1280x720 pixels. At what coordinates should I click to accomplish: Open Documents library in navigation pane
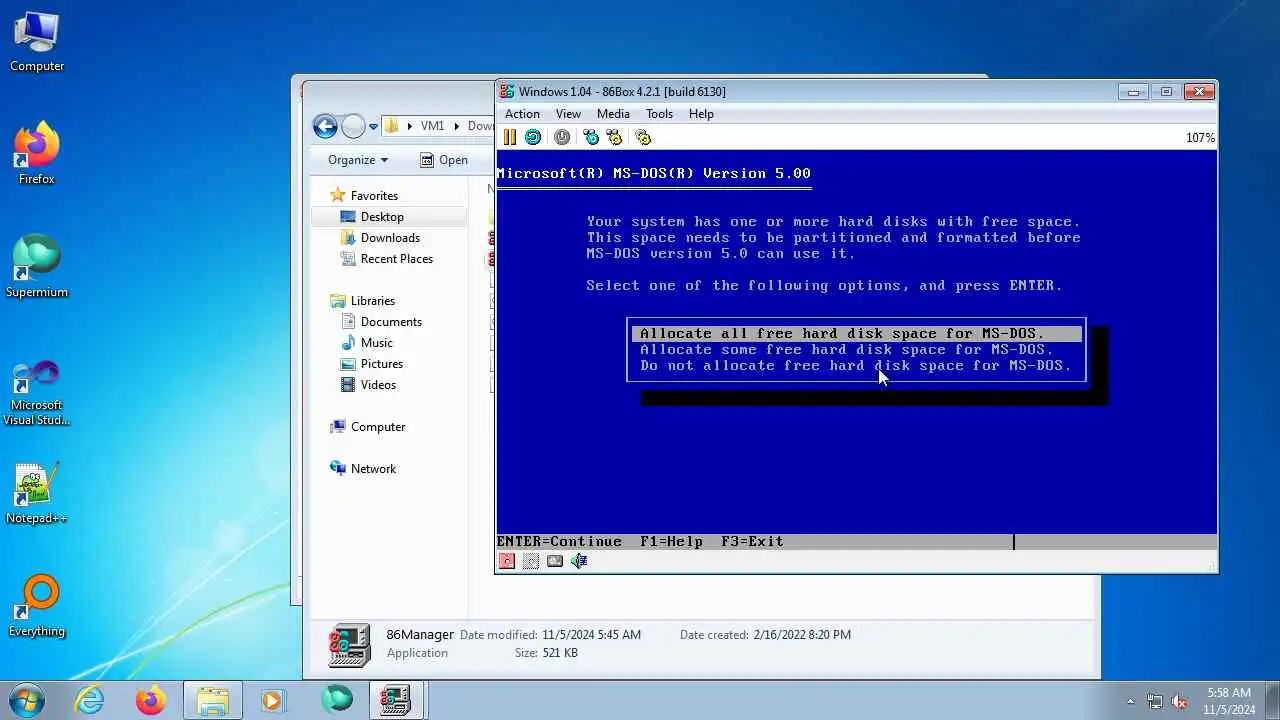point(391,322)
